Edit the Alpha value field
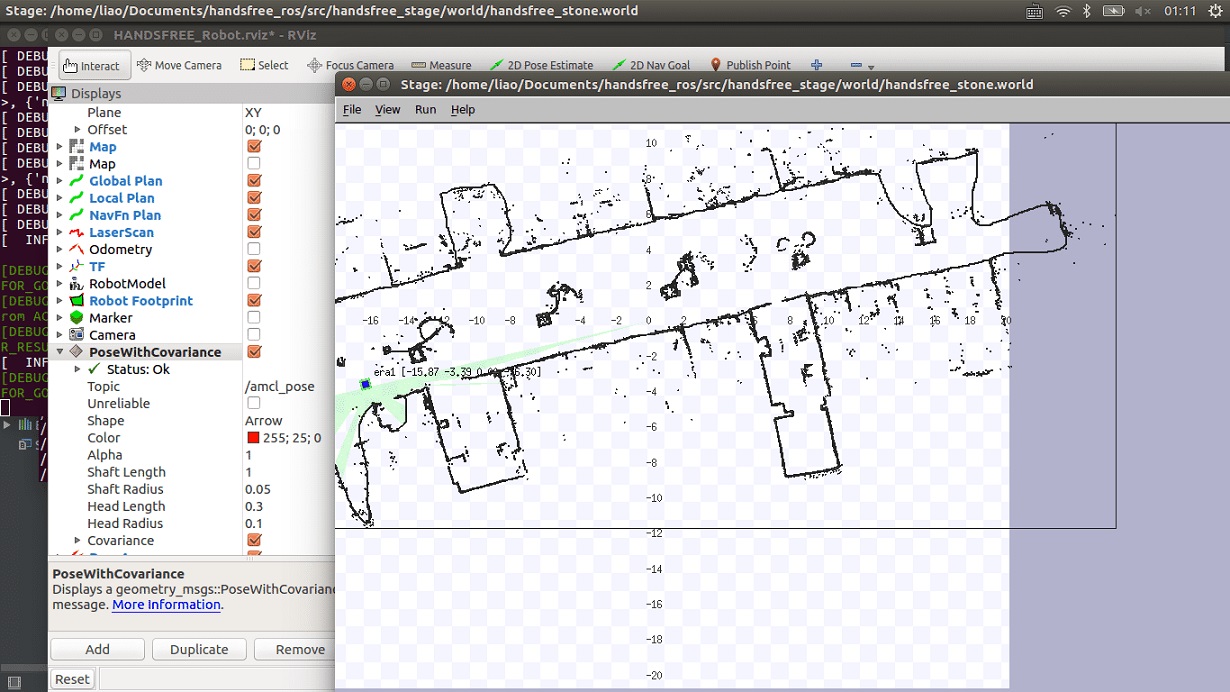Screen dimensions: 1230x692 288,455
